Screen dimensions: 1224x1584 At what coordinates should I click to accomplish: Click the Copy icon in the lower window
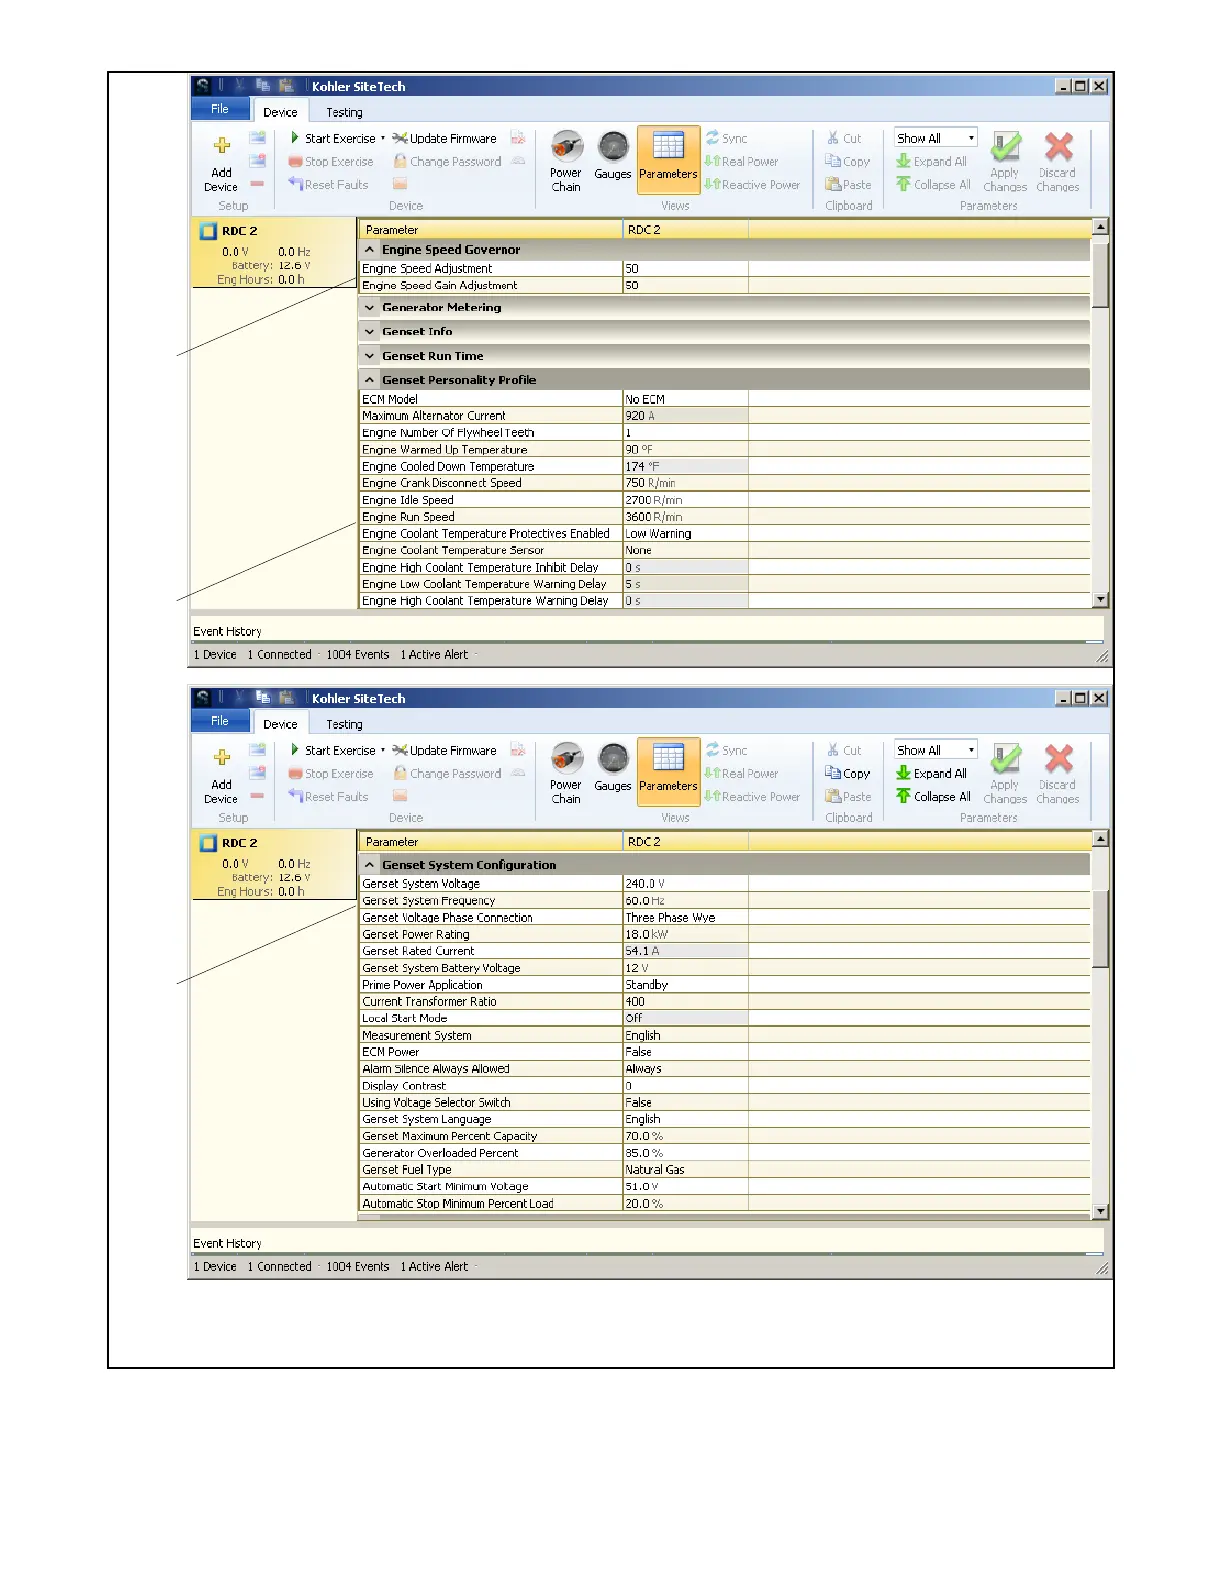(848, 773)
